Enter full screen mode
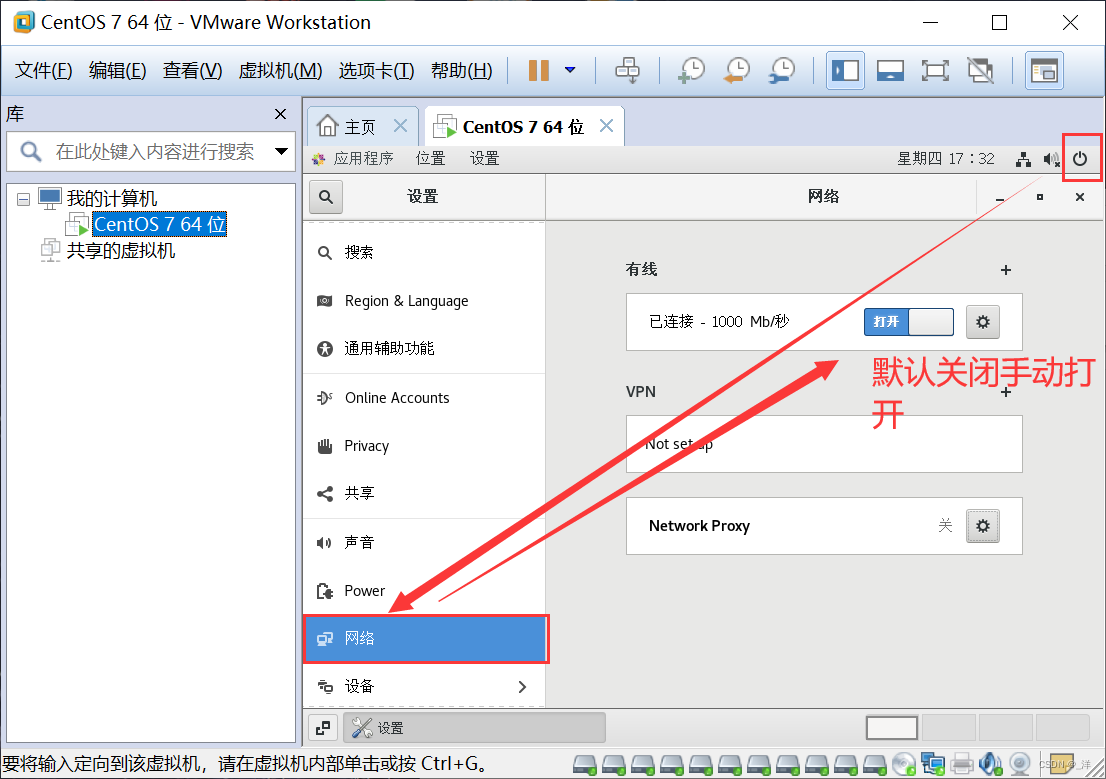This screenshot has height=779, width=1106. [935, 71]
